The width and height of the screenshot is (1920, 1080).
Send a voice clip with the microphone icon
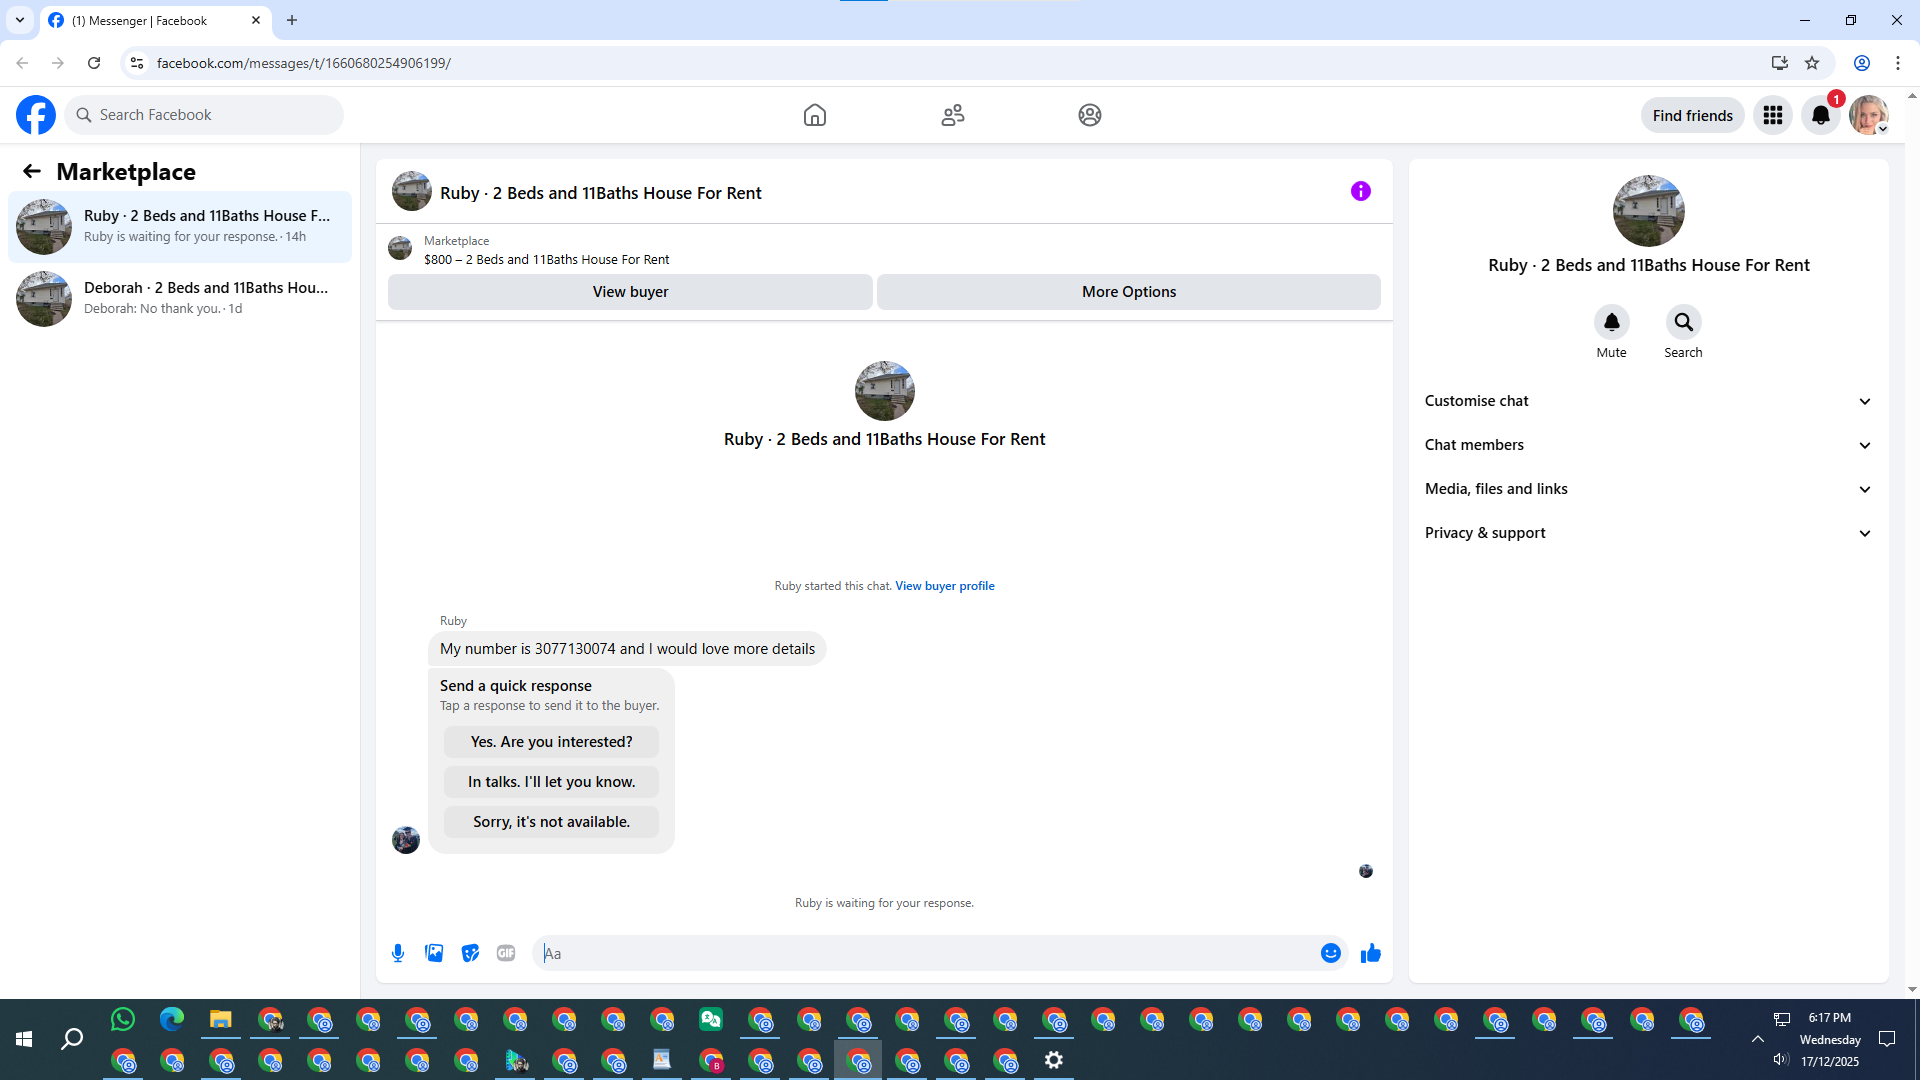pyautogui.click(x=398, y=953)
